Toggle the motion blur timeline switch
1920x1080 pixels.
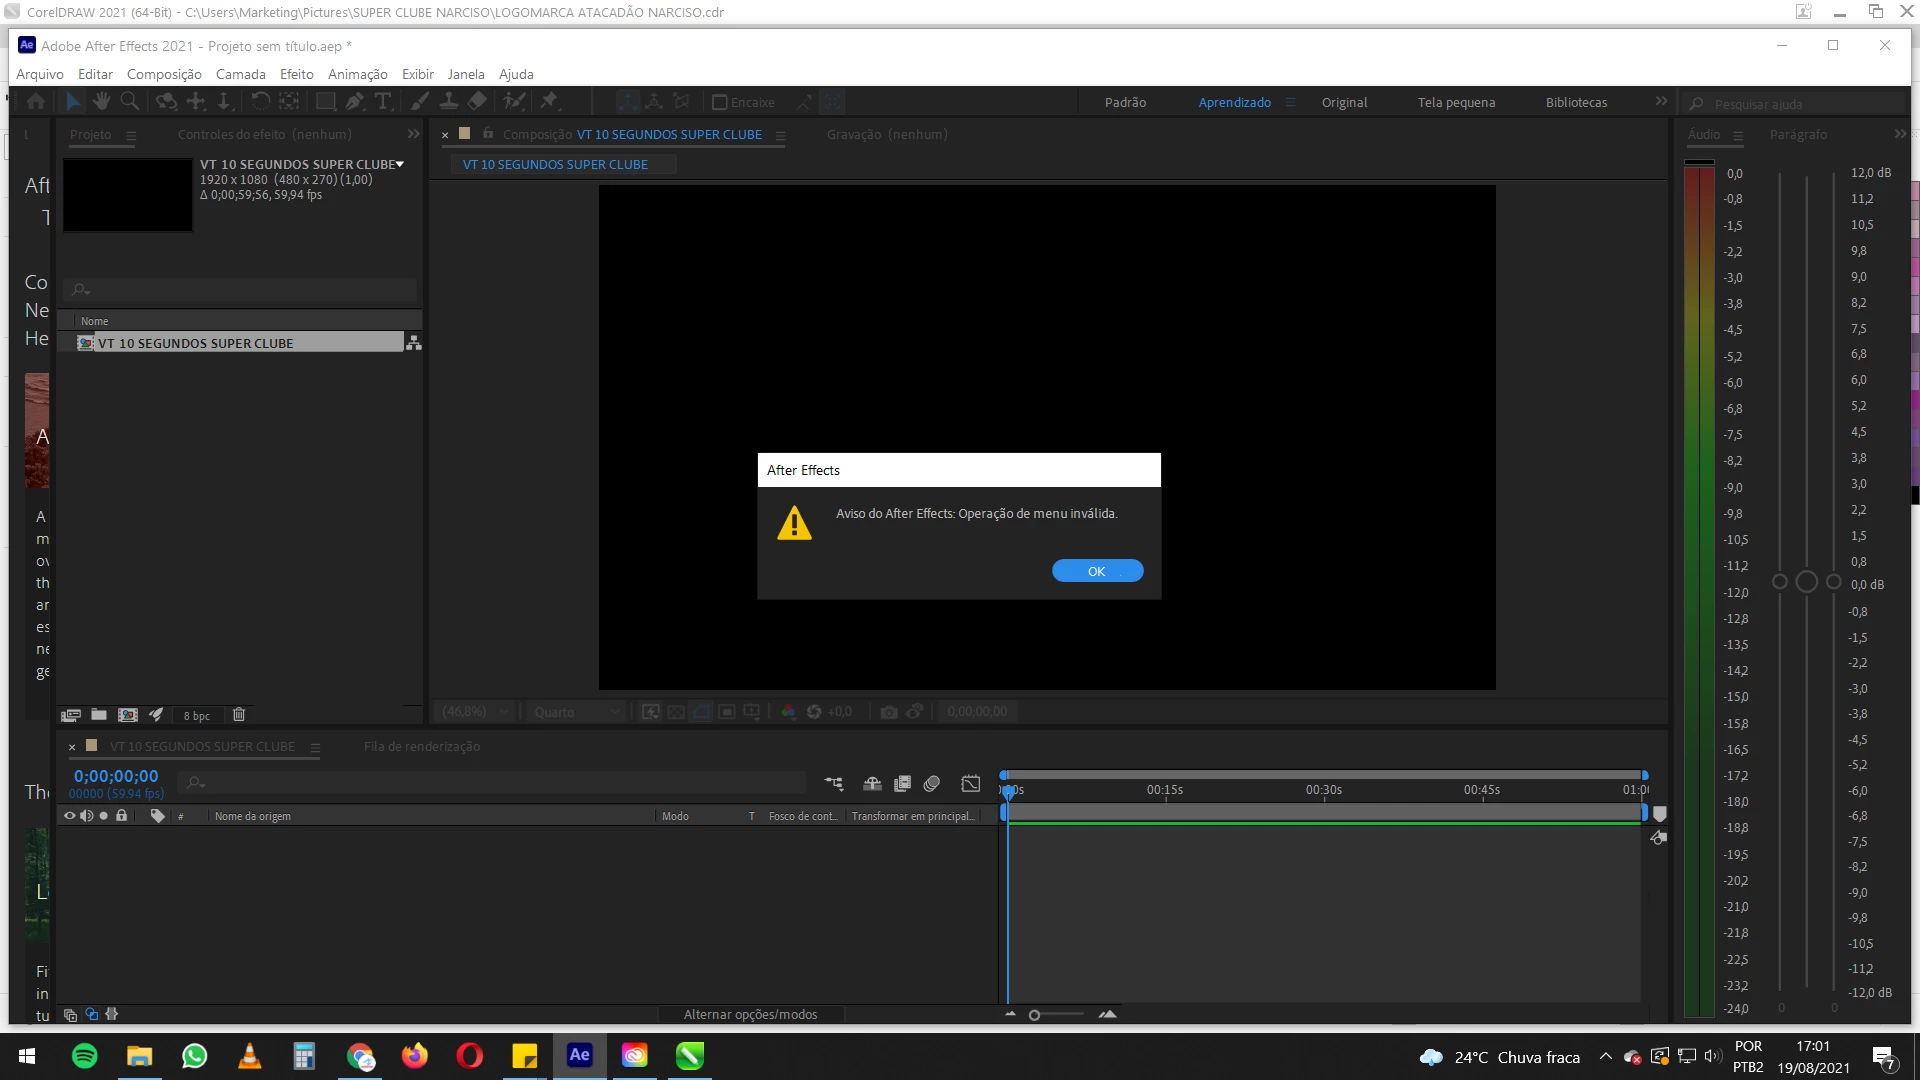point(932,784)
